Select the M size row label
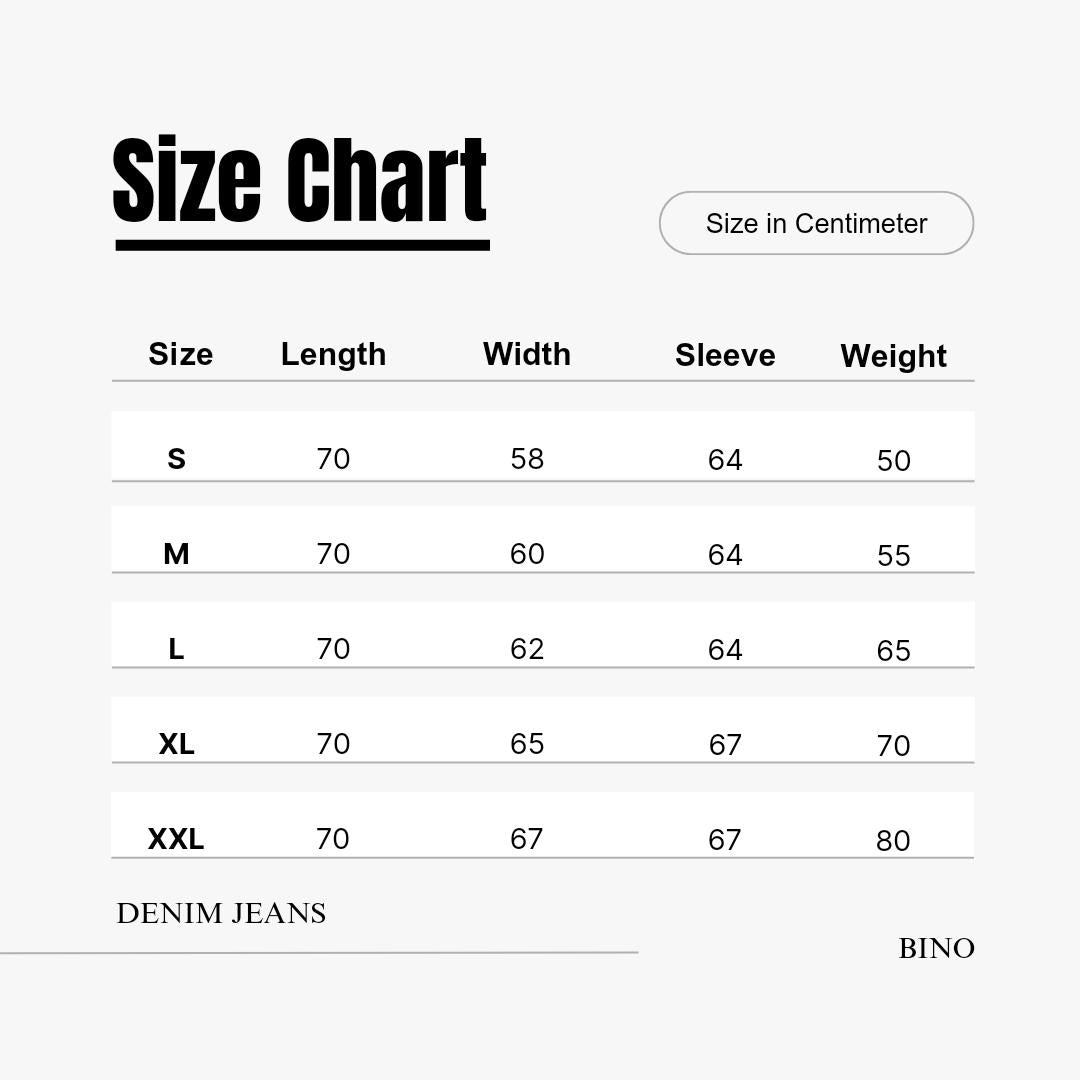The width and height of the screenshot is (1080, 1080). (176, 554)
